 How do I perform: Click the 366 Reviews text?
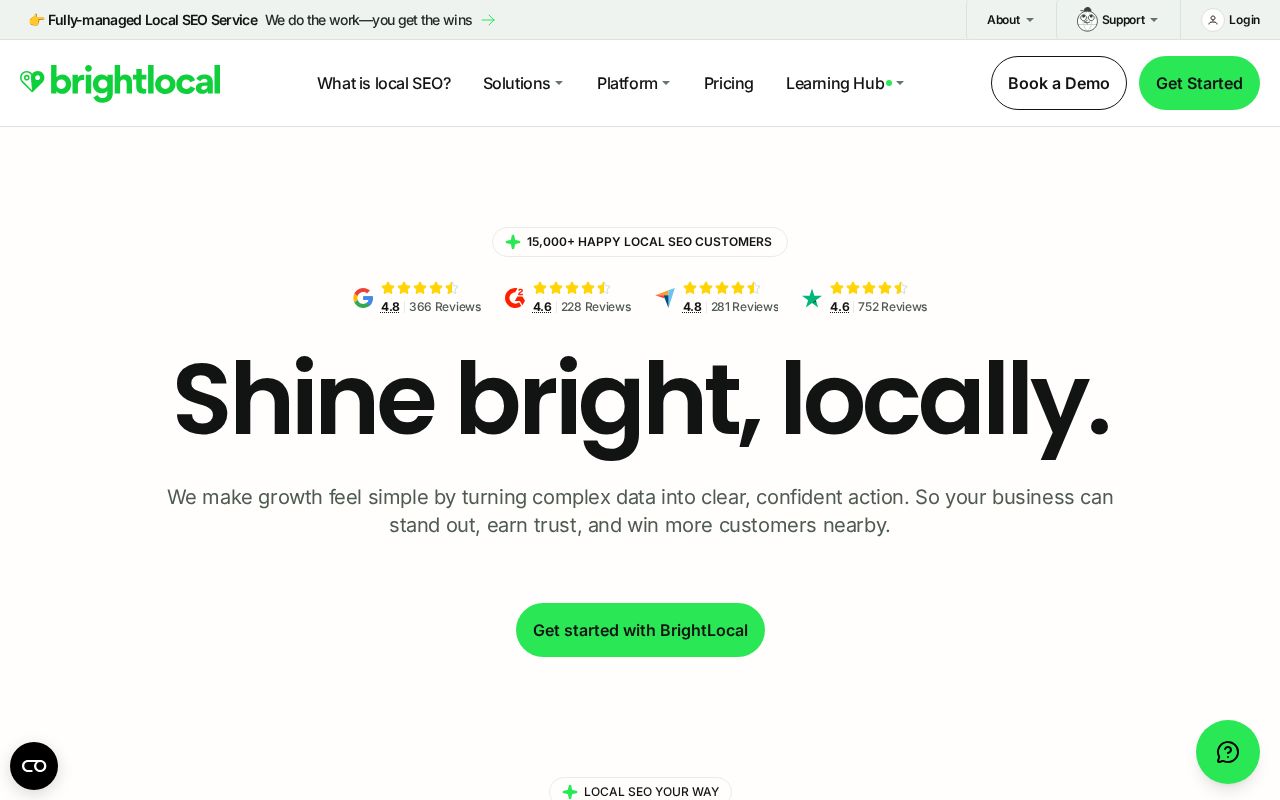[x=445, y=307]
